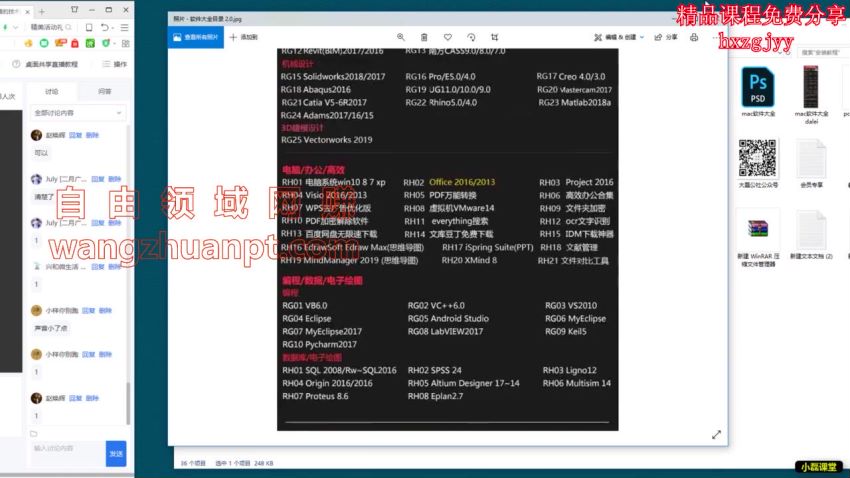This screenshot has width=850, height=478.
Task: Click 'RH08 Eplan2.7' in the photo
Action: click(435, 396)
